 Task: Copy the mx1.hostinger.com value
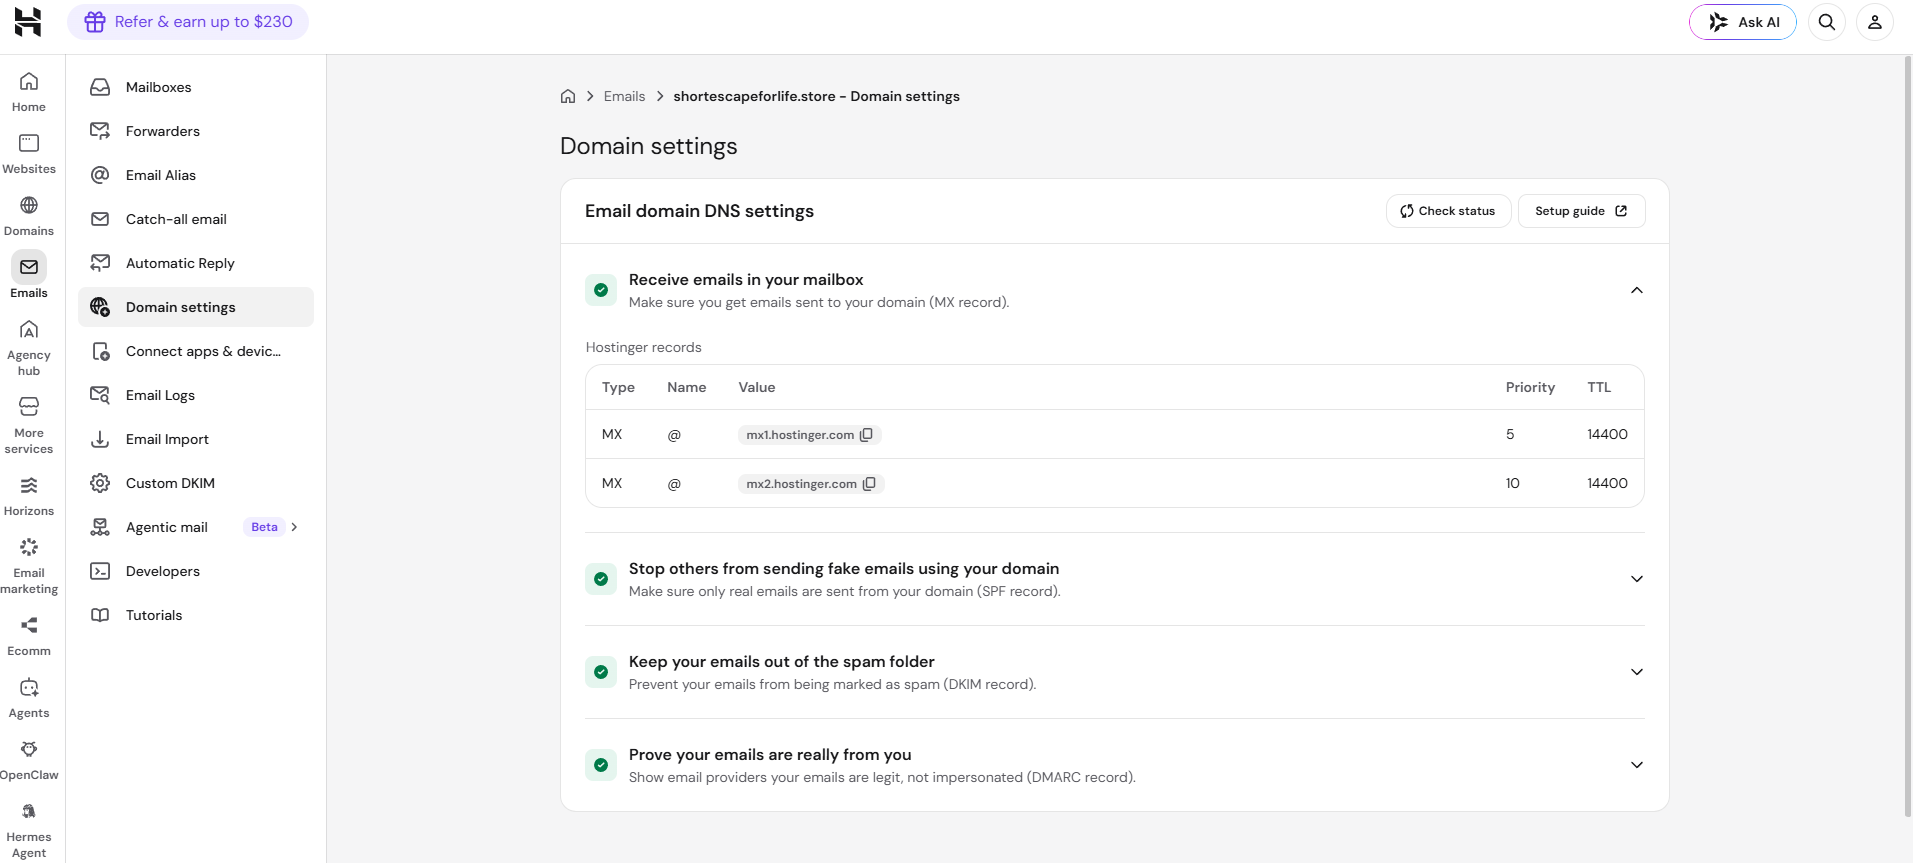[866, 435]
